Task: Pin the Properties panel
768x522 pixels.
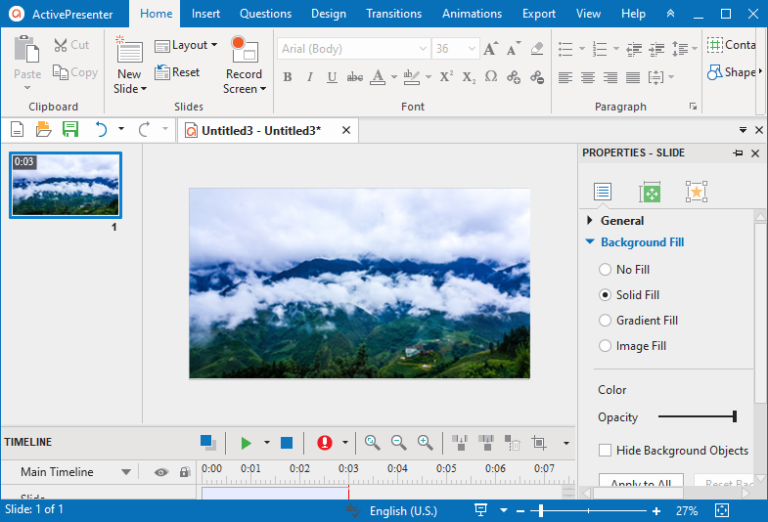Action: pyautogui.click(x=738, y=153)
